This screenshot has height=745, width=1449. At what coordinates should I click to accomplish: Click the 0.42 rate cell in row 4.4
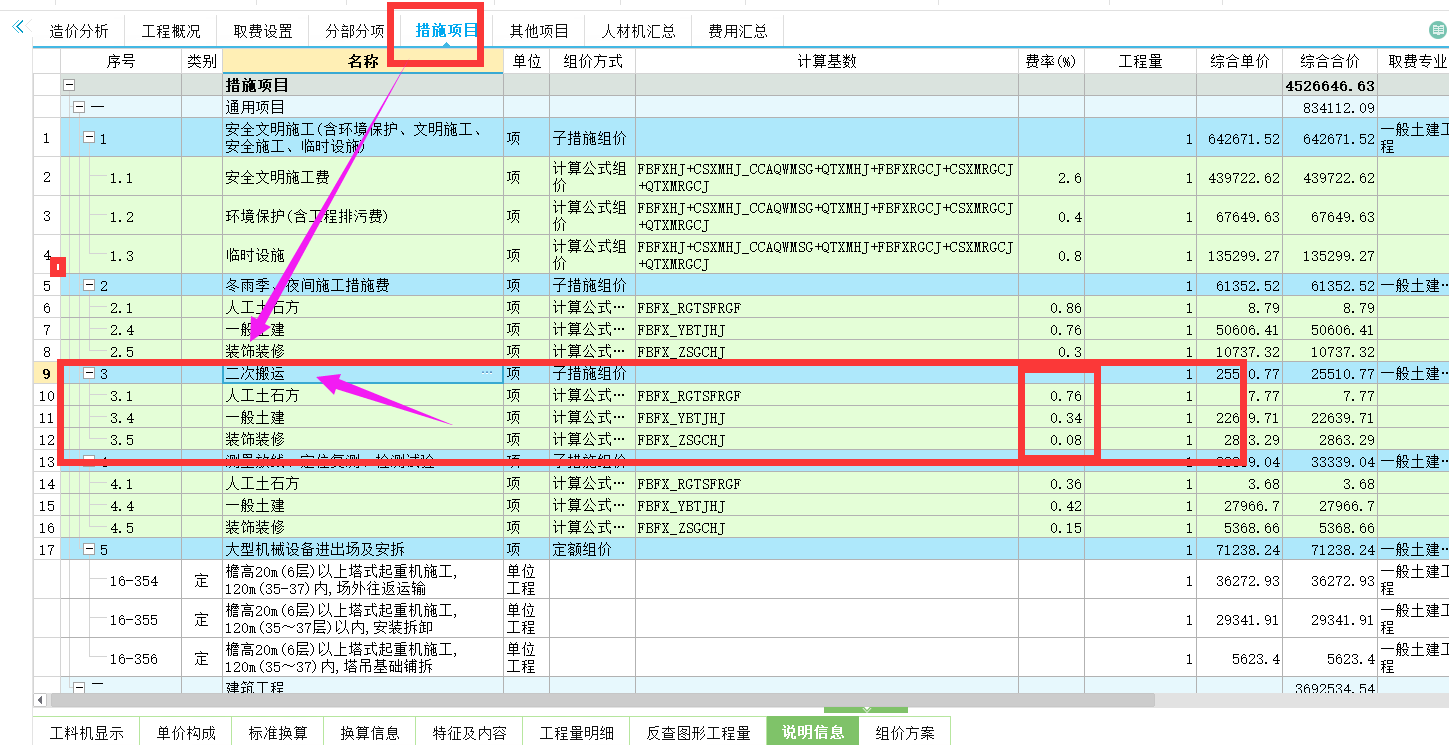(1052, 505)
